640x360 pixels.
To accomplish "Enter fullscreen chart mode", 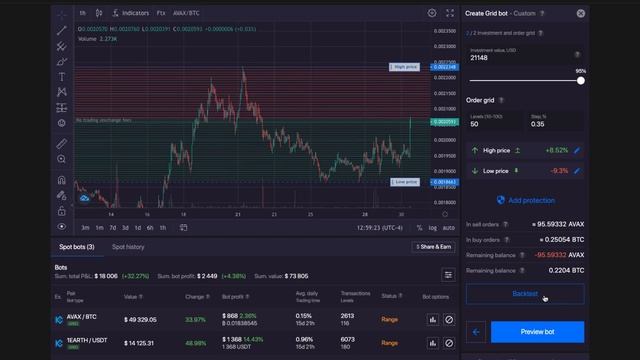I will (x=450, y=13).
